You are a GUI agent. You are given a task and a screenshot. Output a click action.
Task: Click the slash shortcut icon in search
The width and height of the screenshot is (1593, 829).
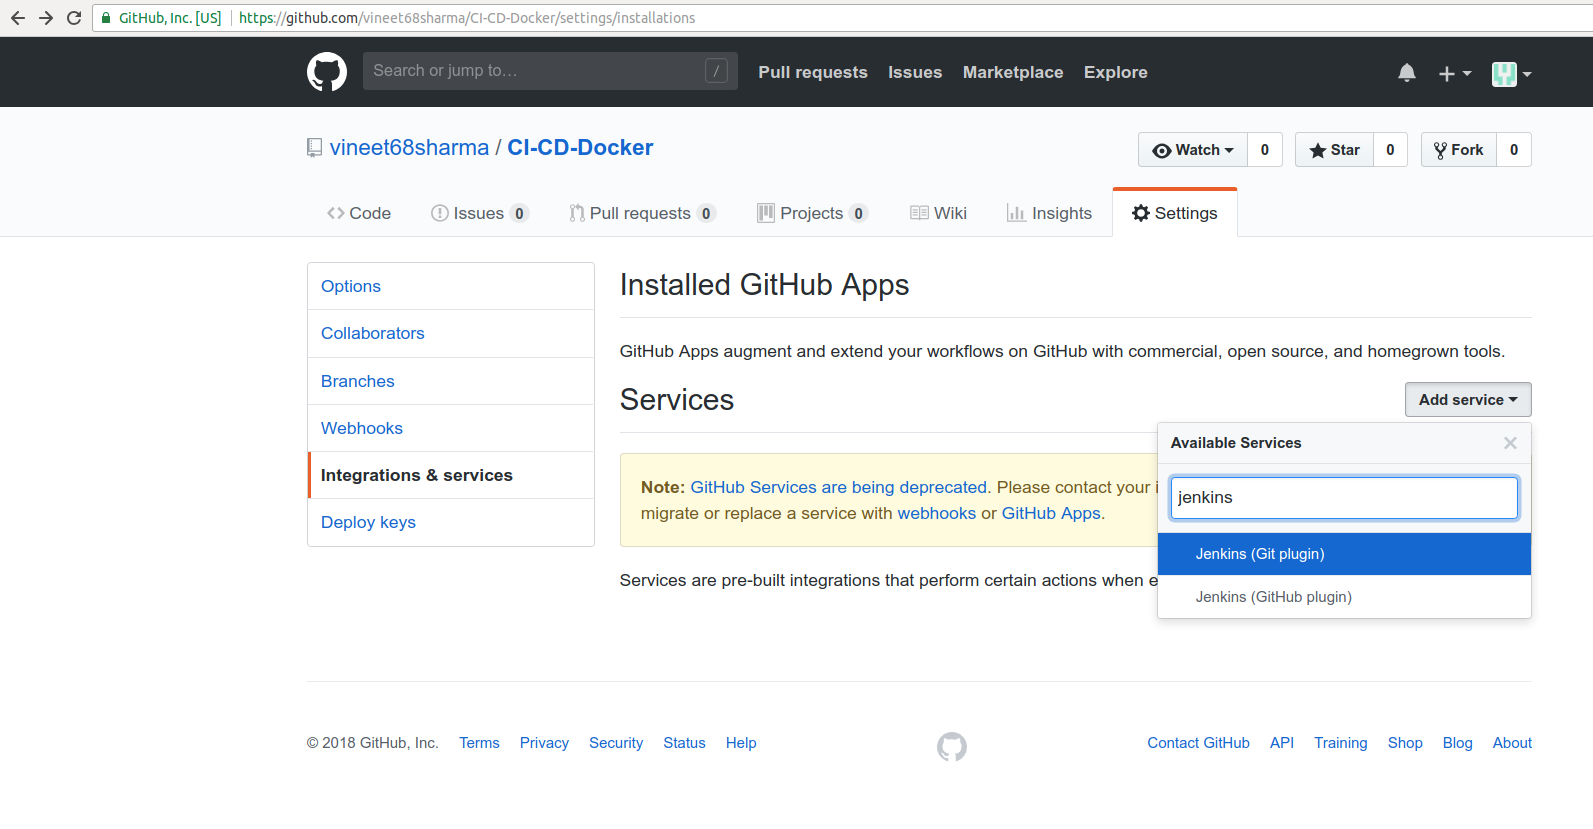[716, 71]
